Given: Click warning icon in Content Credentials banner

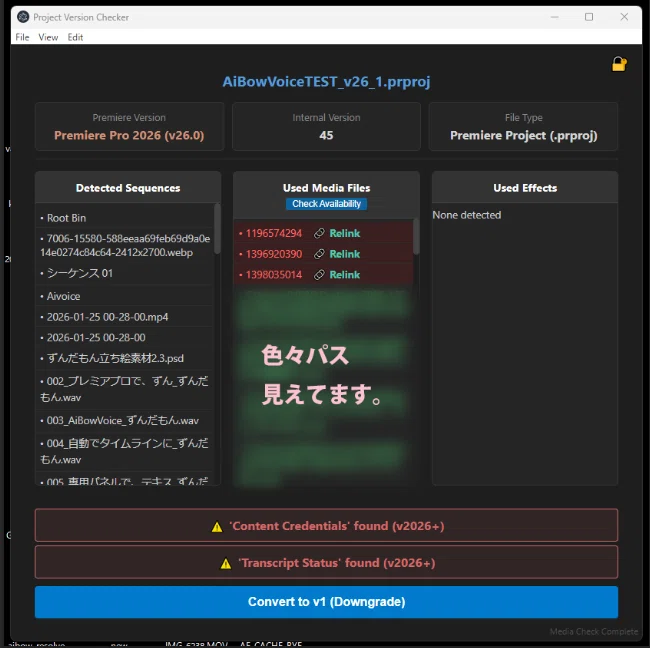Looking at the screenshot, I should click(x=217, y=527).
